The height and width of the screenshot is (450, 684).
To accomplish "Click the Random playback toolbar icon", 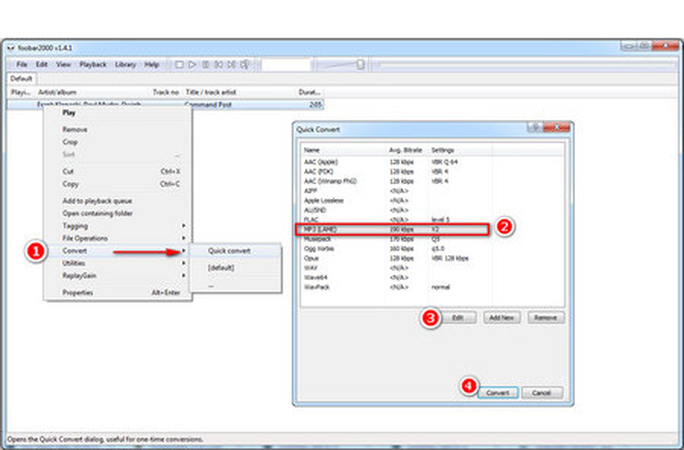I will (x=245, y=65).
